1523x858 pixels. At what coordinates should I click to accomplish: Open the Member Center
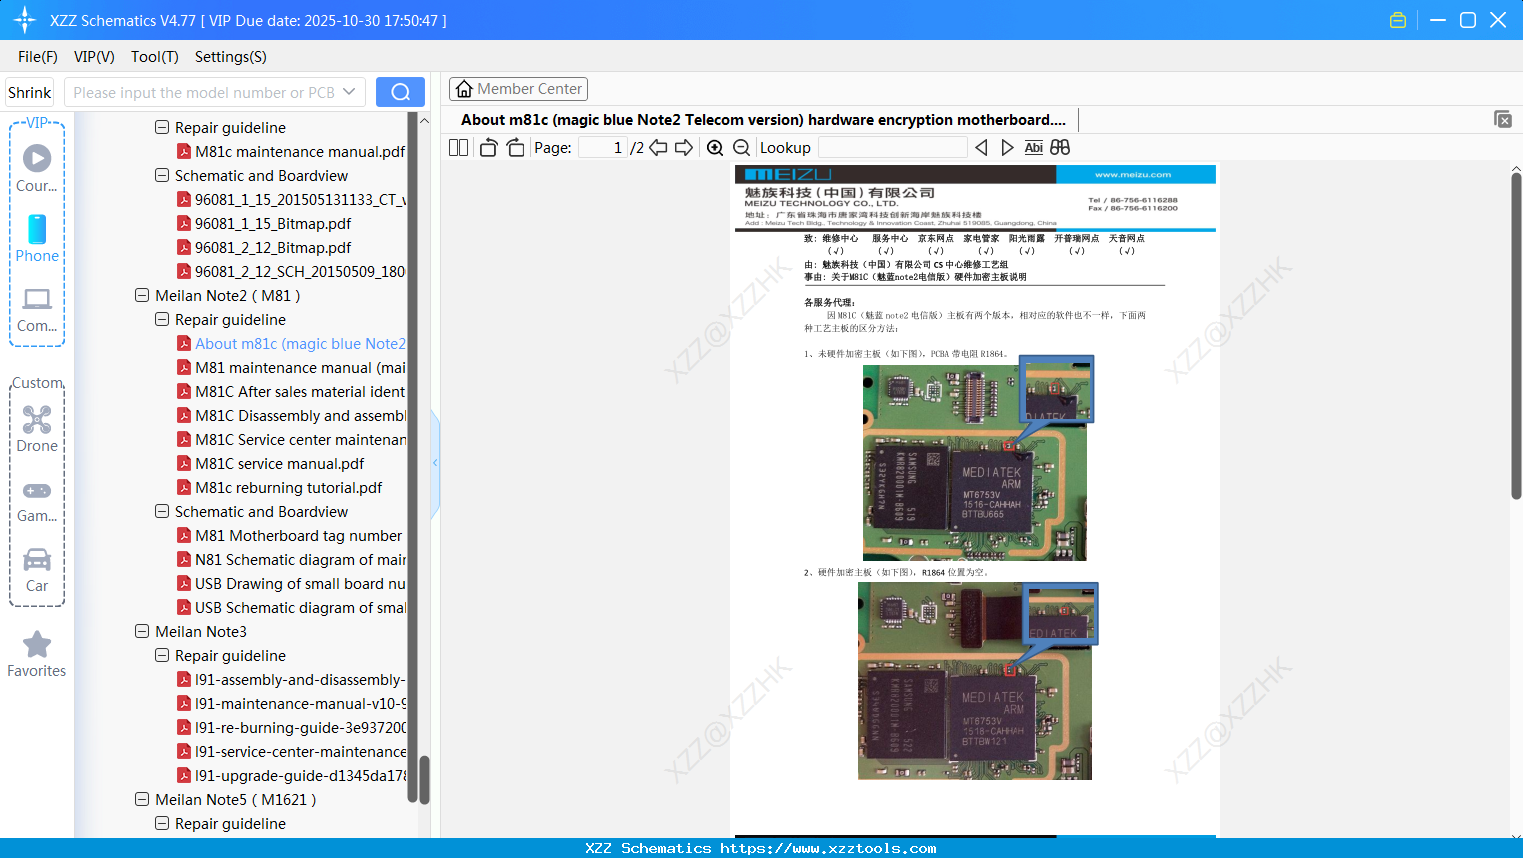tap(518, 88)
